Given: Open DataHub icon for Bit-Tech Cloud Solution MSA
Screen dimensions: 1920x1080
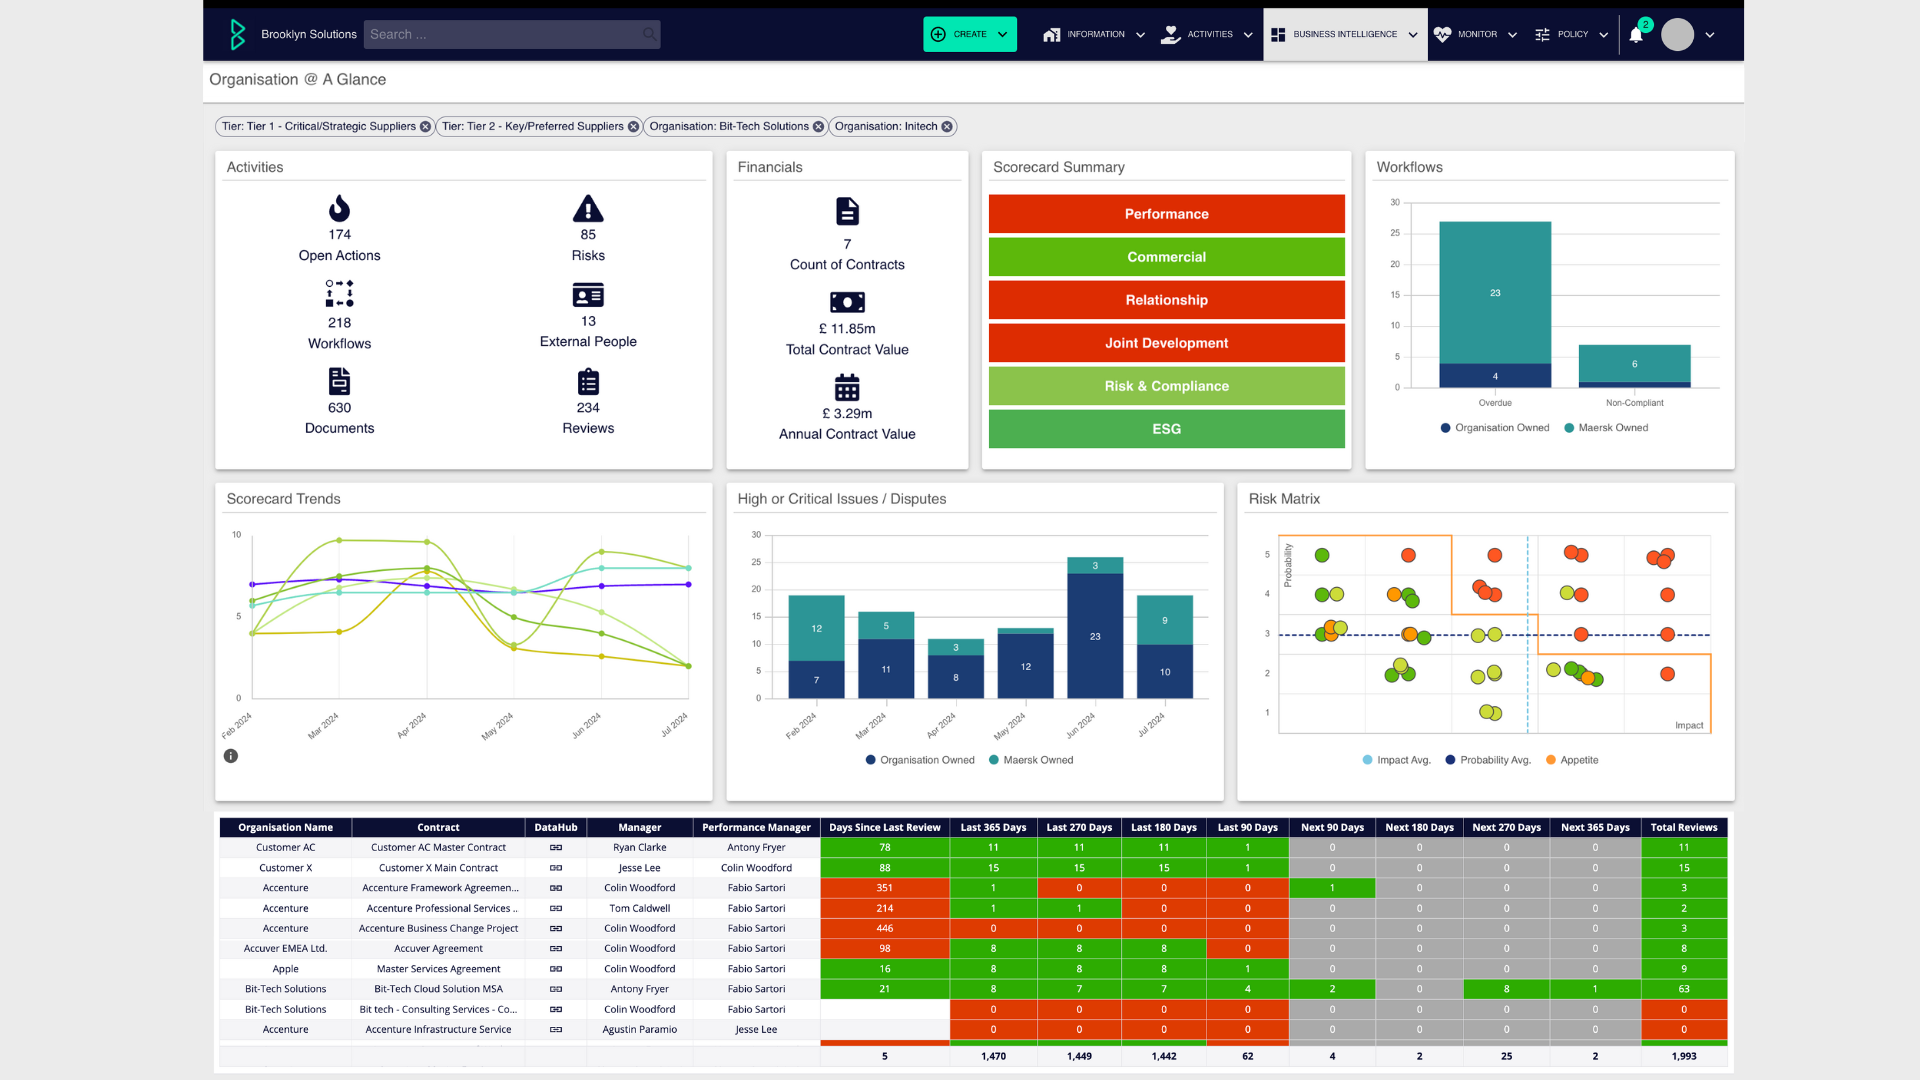Looking at the screenshot, I should pyautogui.click(x=556, y=989).
